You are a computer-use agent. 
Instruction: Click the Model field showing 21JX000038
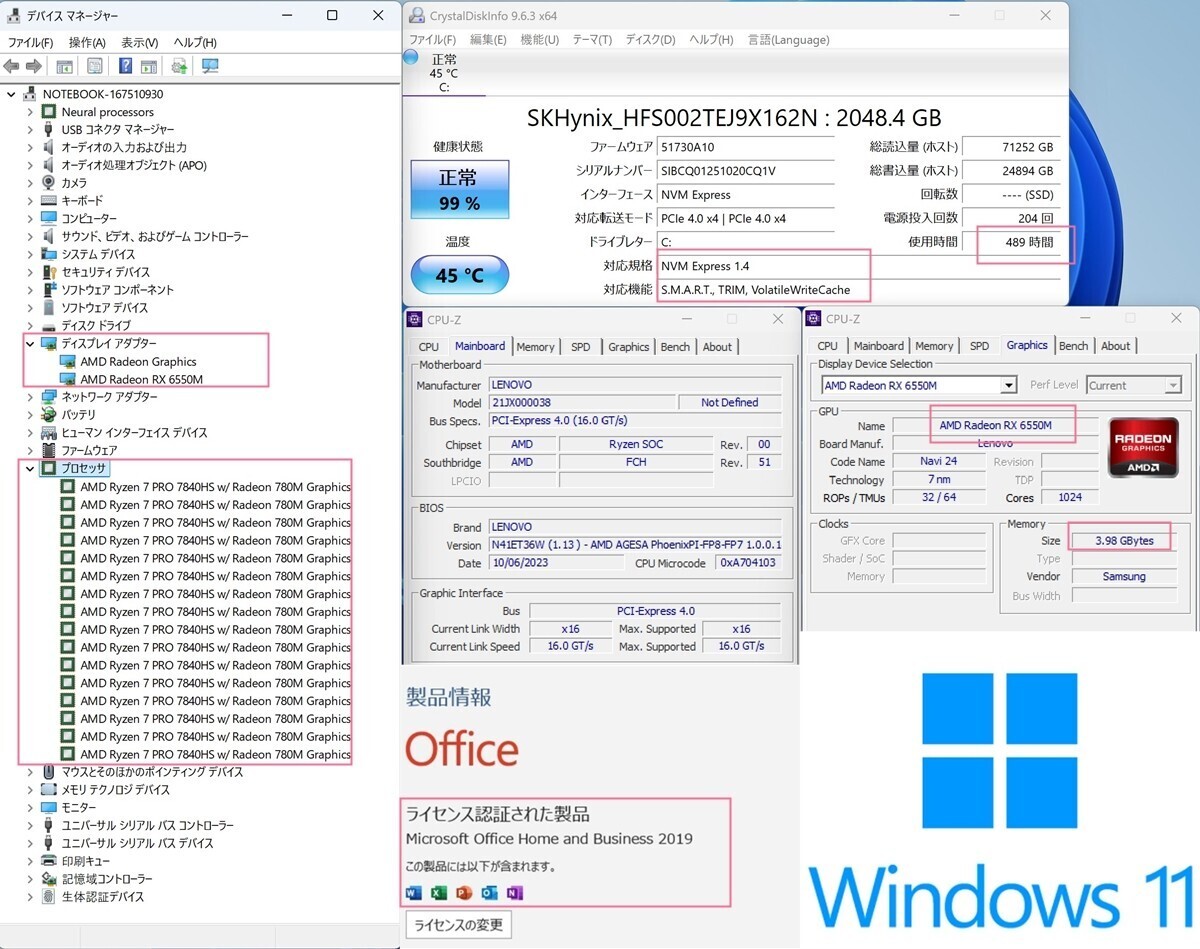tap(580, 402)
